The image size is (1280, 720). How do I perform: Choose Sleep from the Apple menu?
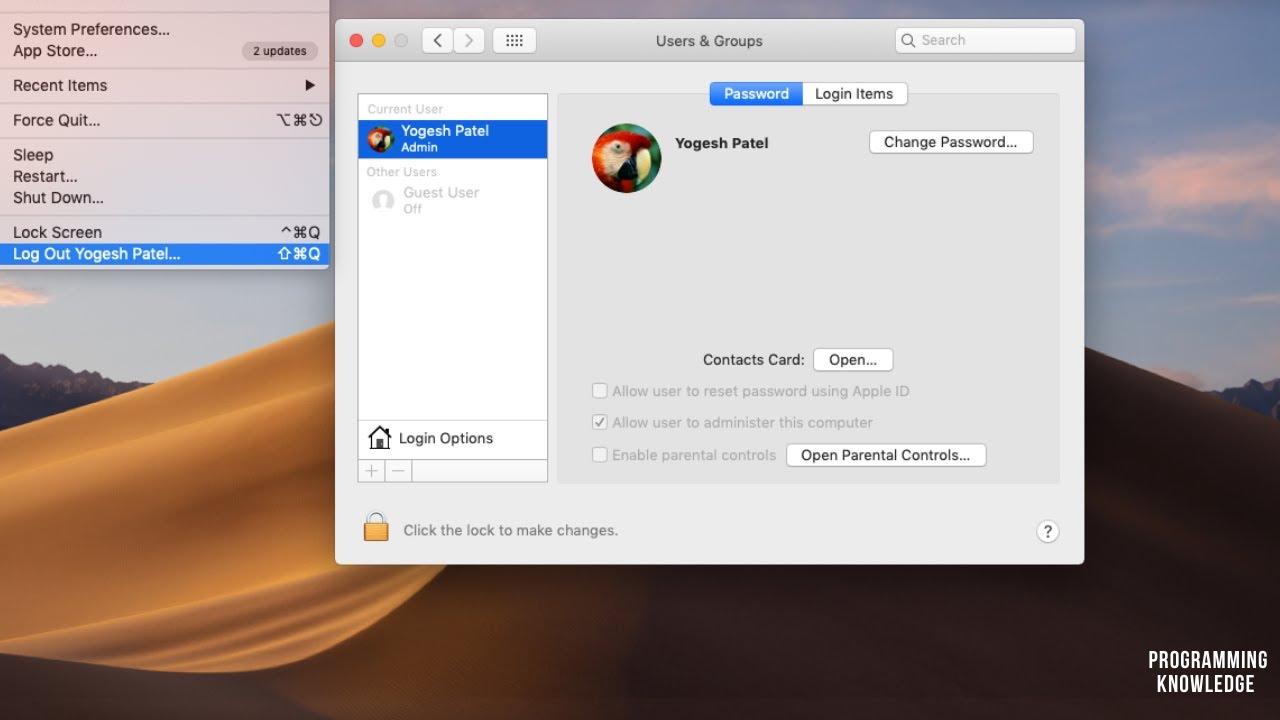(x=164, y=155)
